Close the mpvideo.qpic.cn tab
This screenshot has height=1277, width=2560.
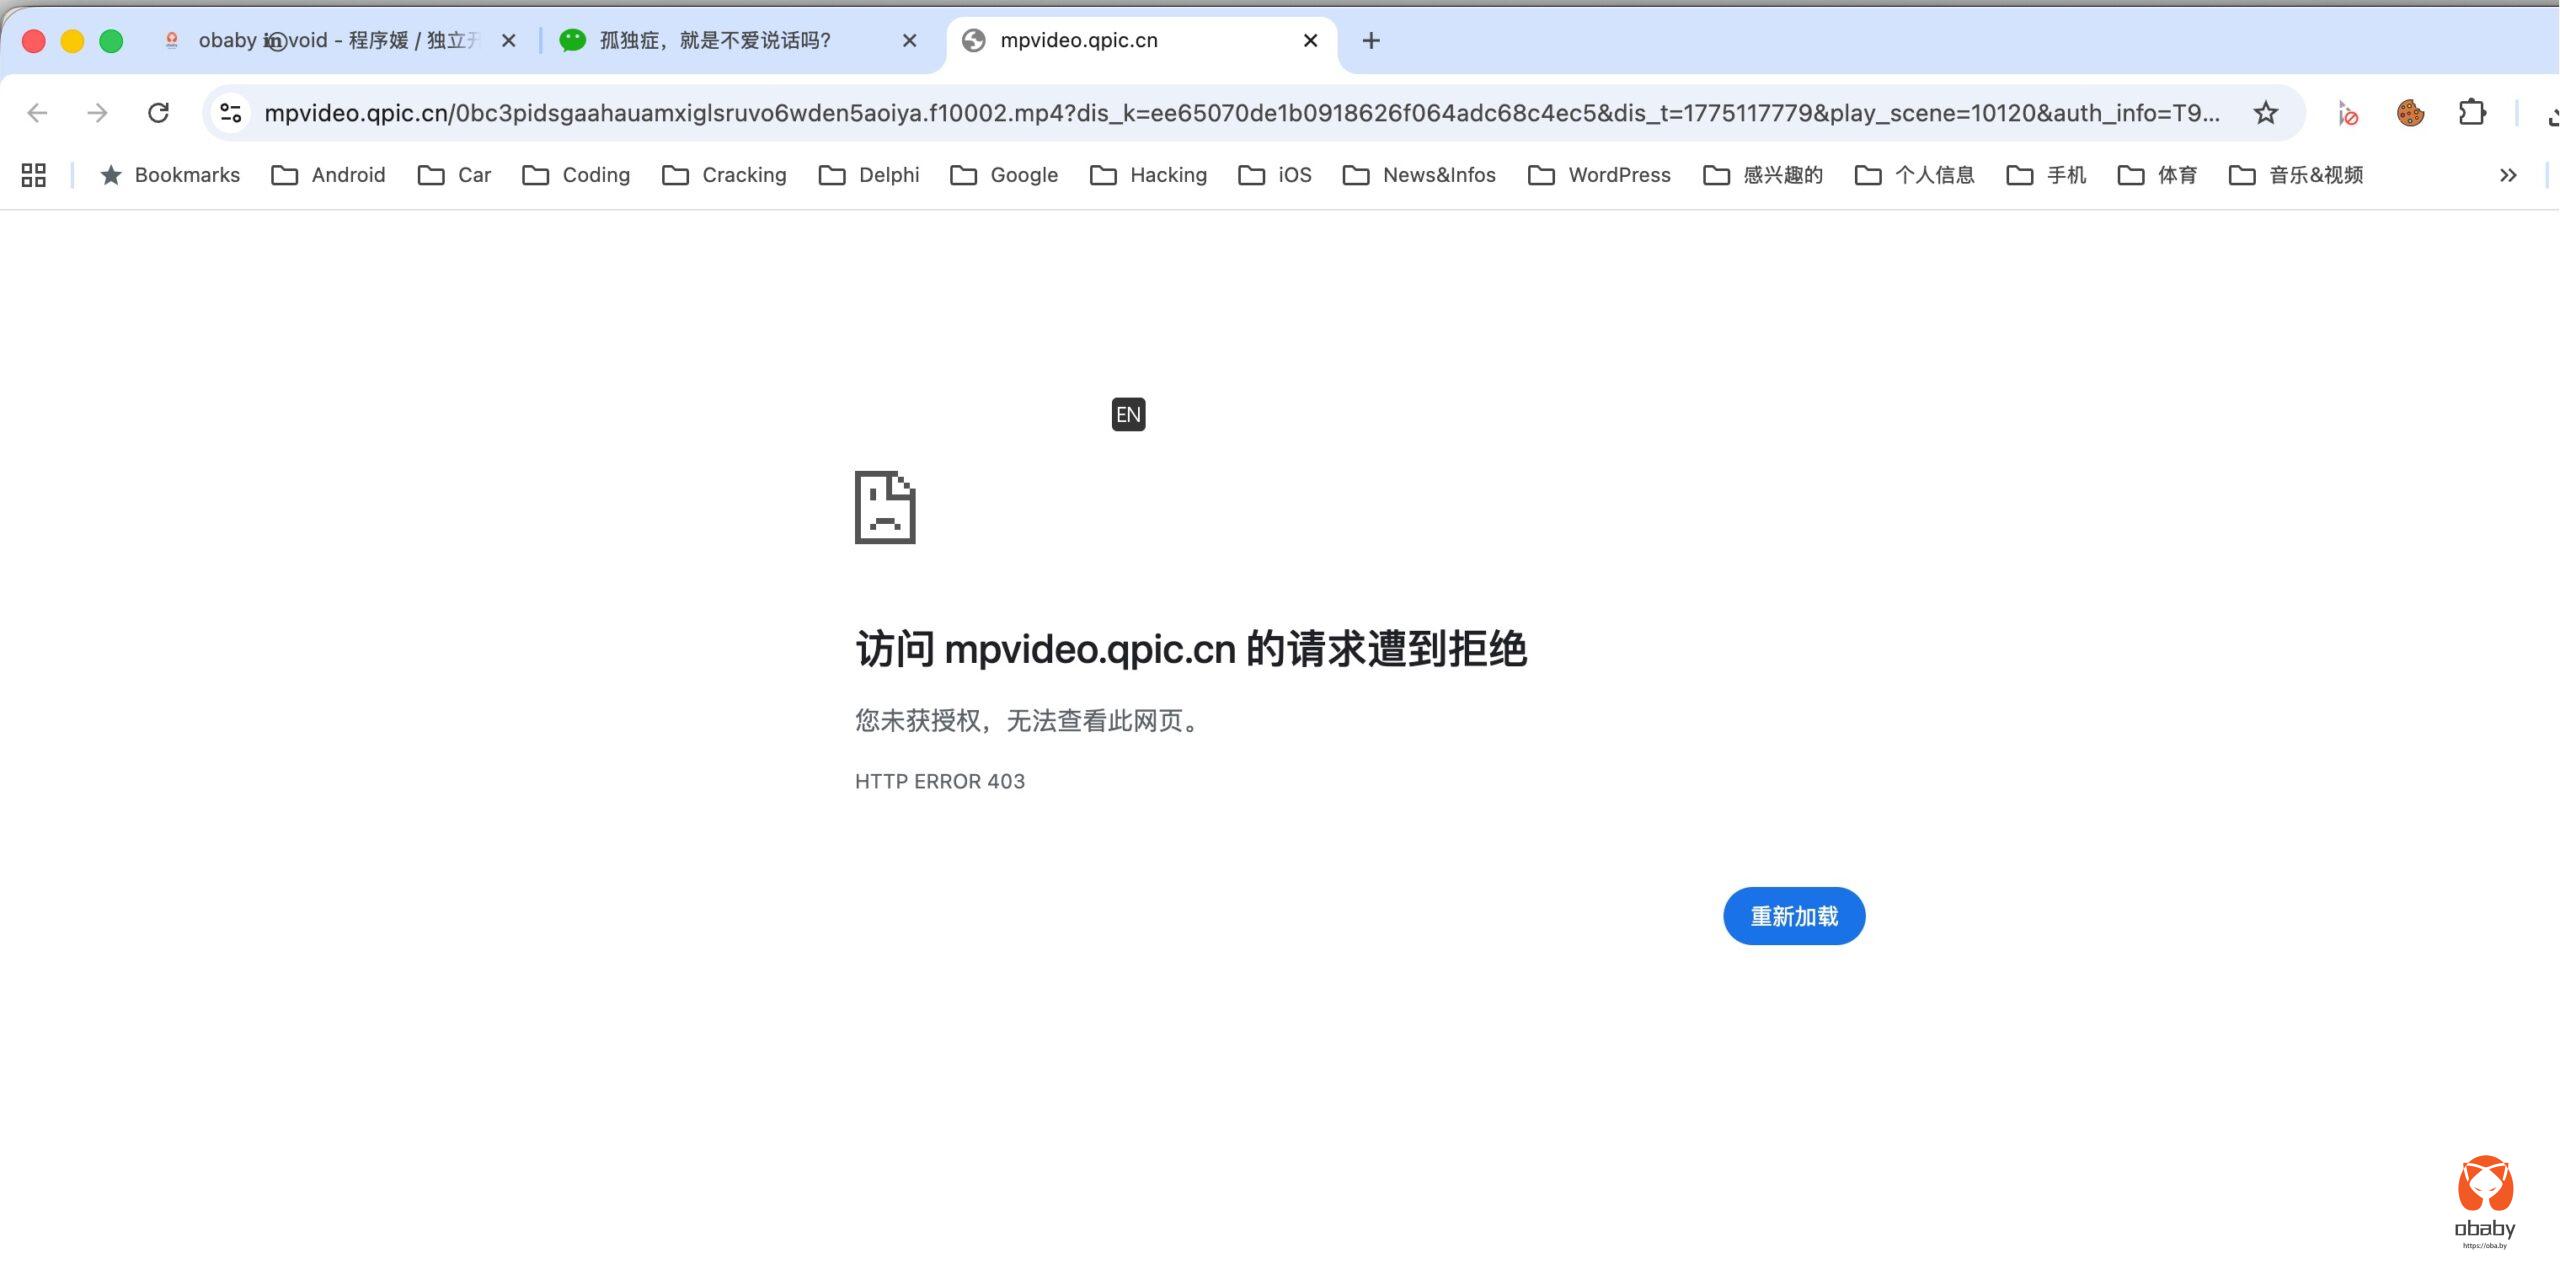click(x=1310, y=41)
